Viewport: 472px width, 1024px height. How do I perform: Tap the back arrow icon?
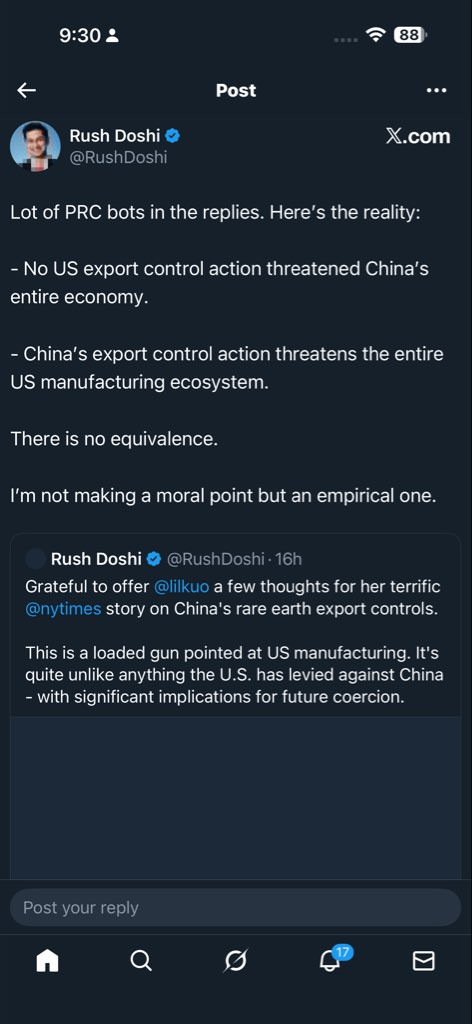[x=27, y=90]
